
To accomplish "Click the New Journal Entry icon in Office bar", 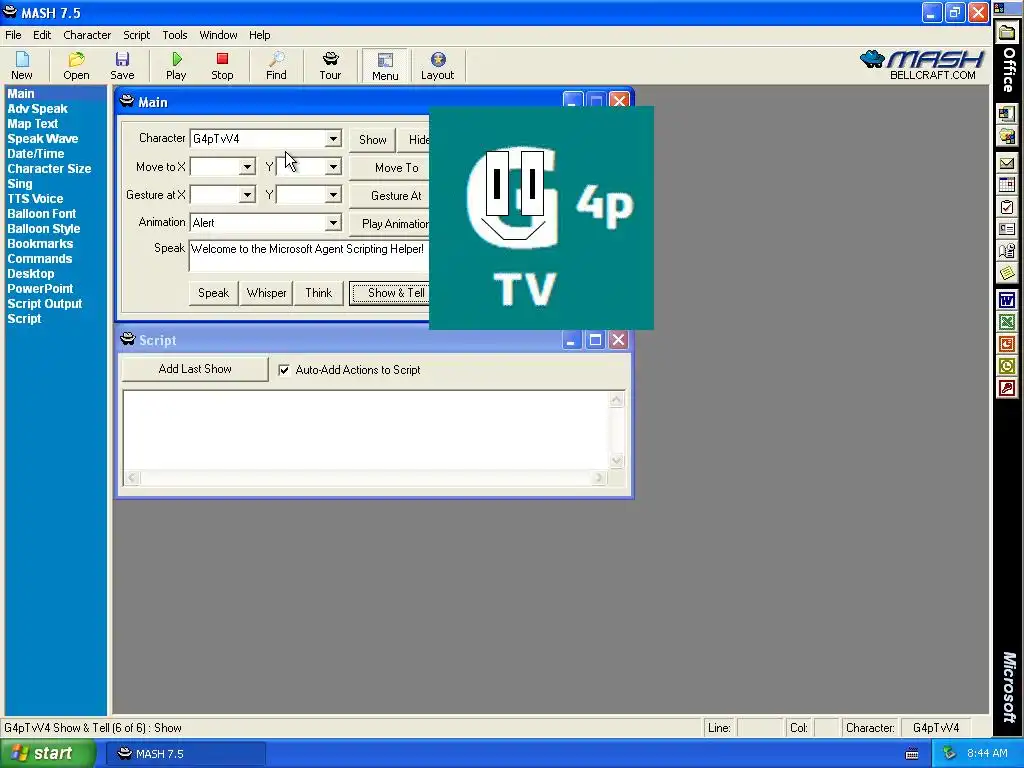I will click(x=1007, y=251).
